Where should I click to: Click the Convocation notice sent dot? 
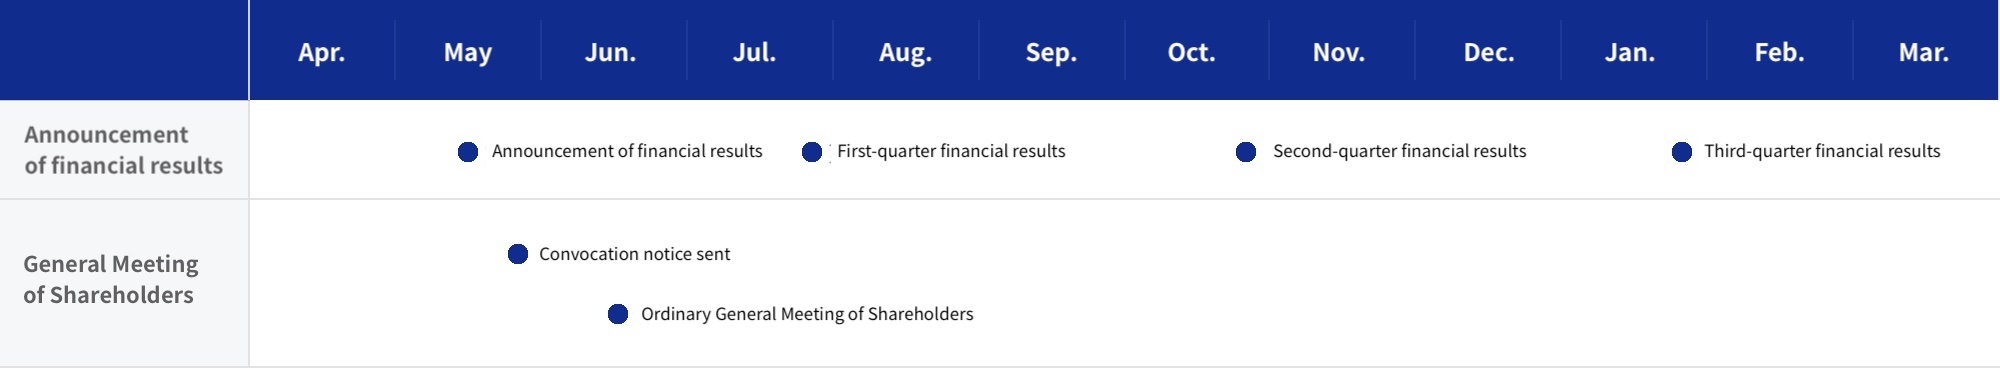[x=518, y=254]
